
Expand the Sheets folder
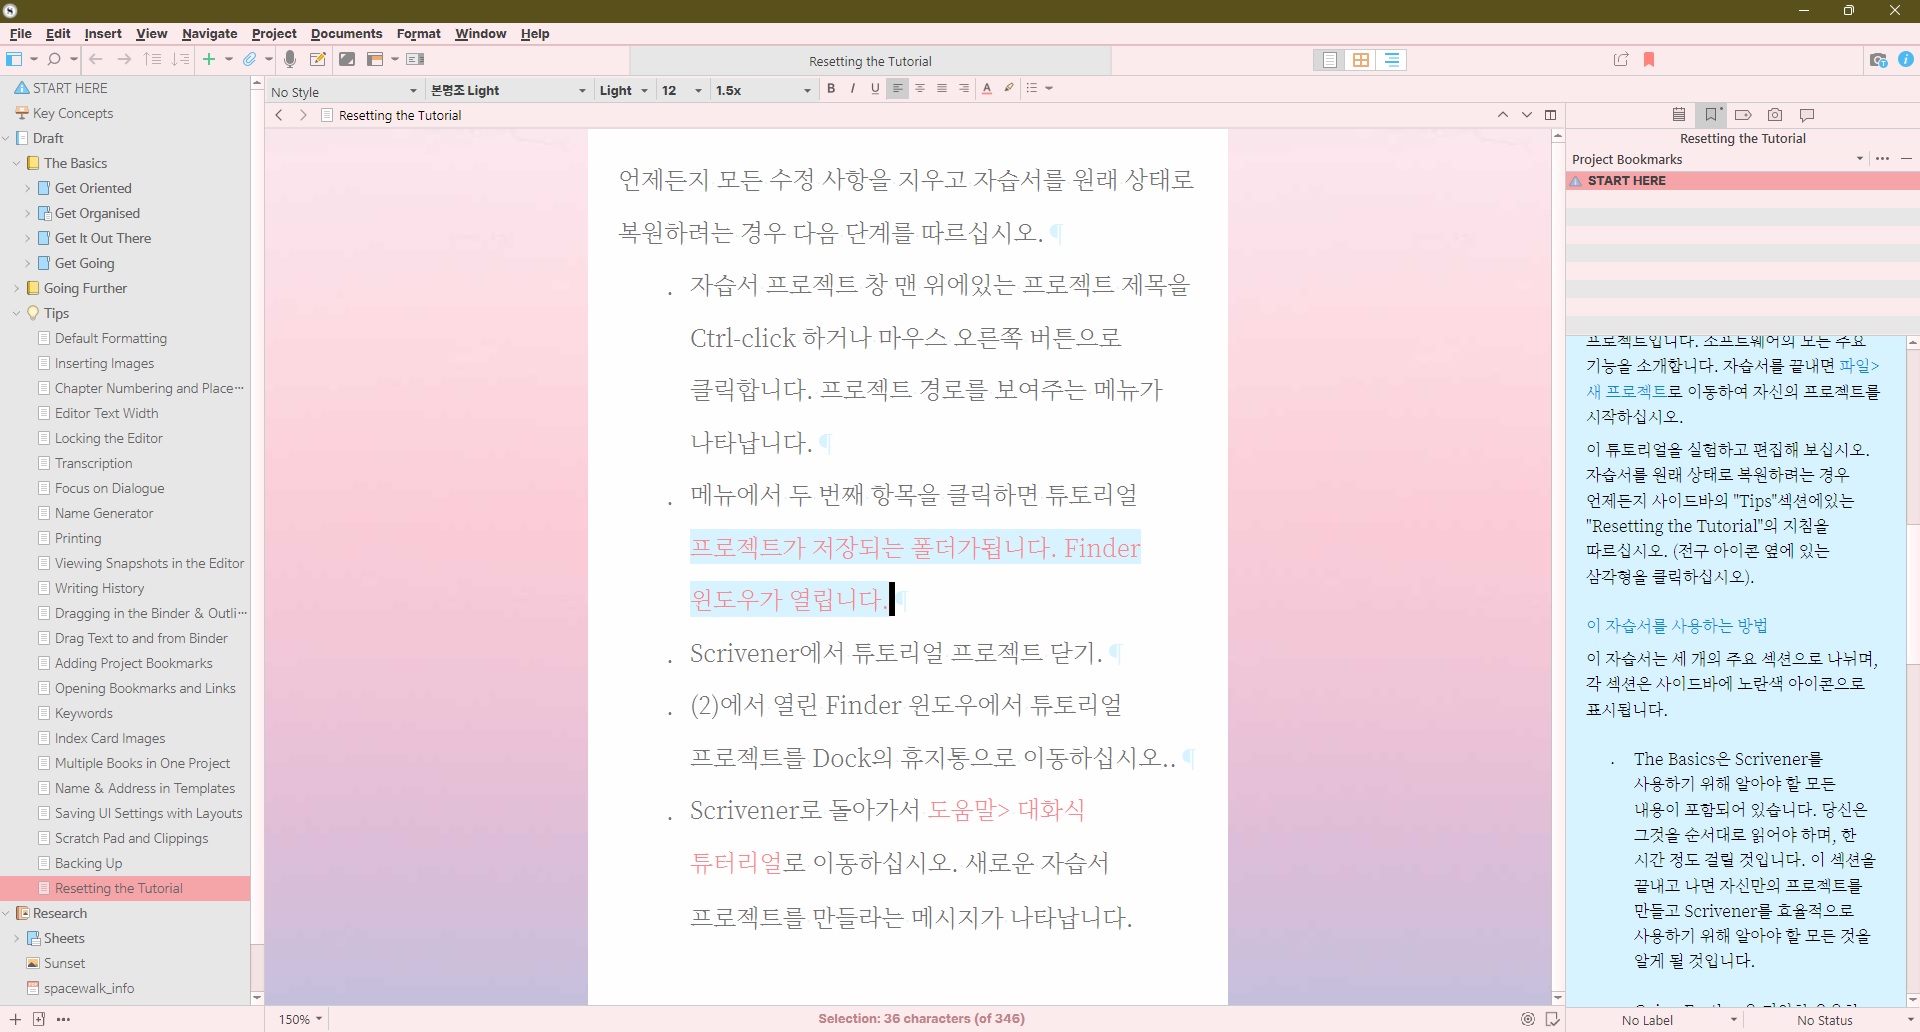(17, 938)
